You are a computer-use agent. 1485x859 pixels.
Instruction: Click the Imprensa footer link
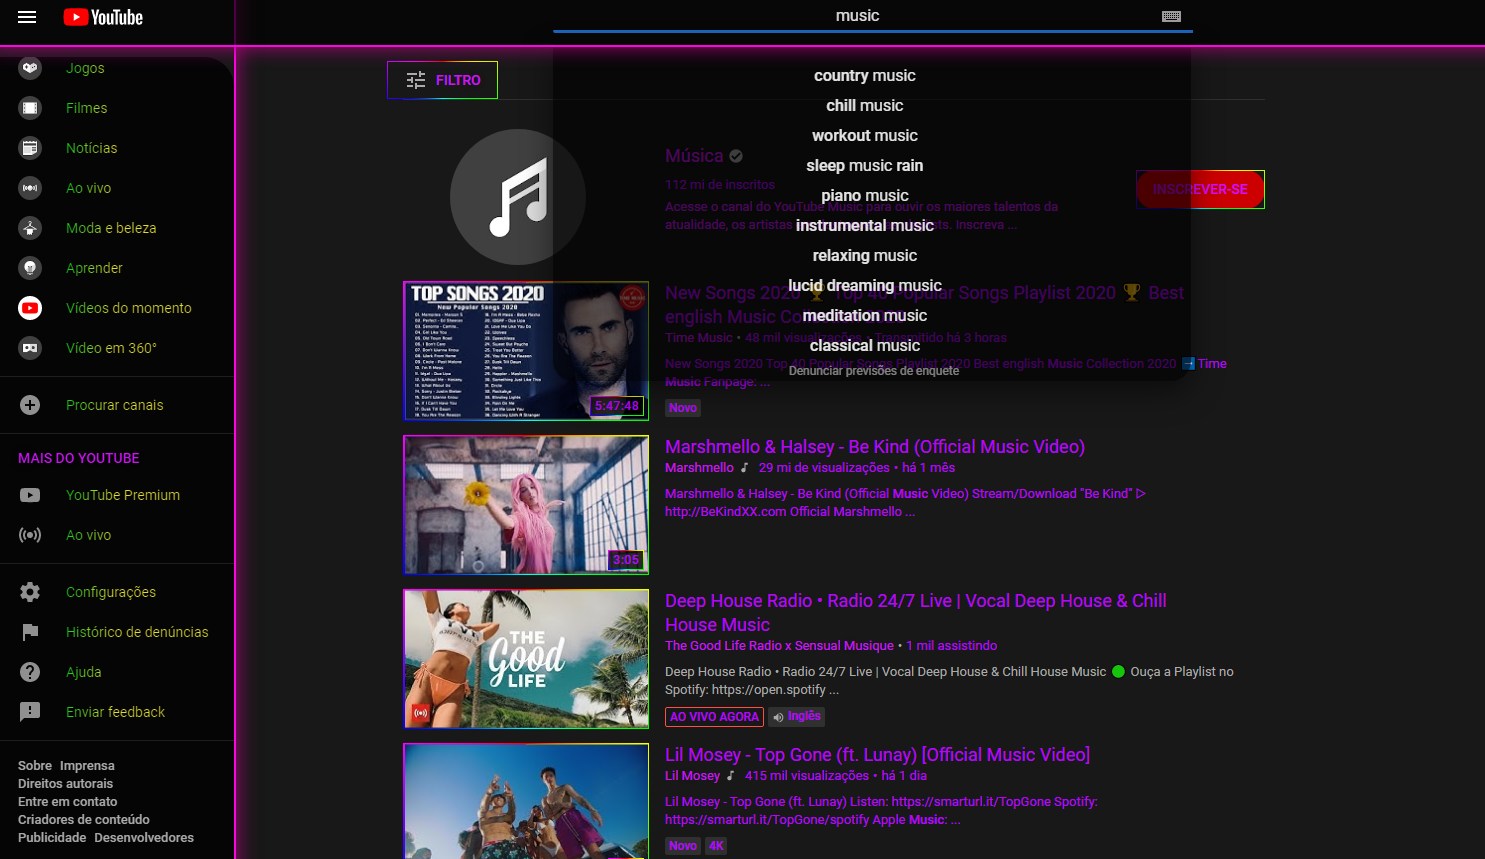[x=87, y=766]
